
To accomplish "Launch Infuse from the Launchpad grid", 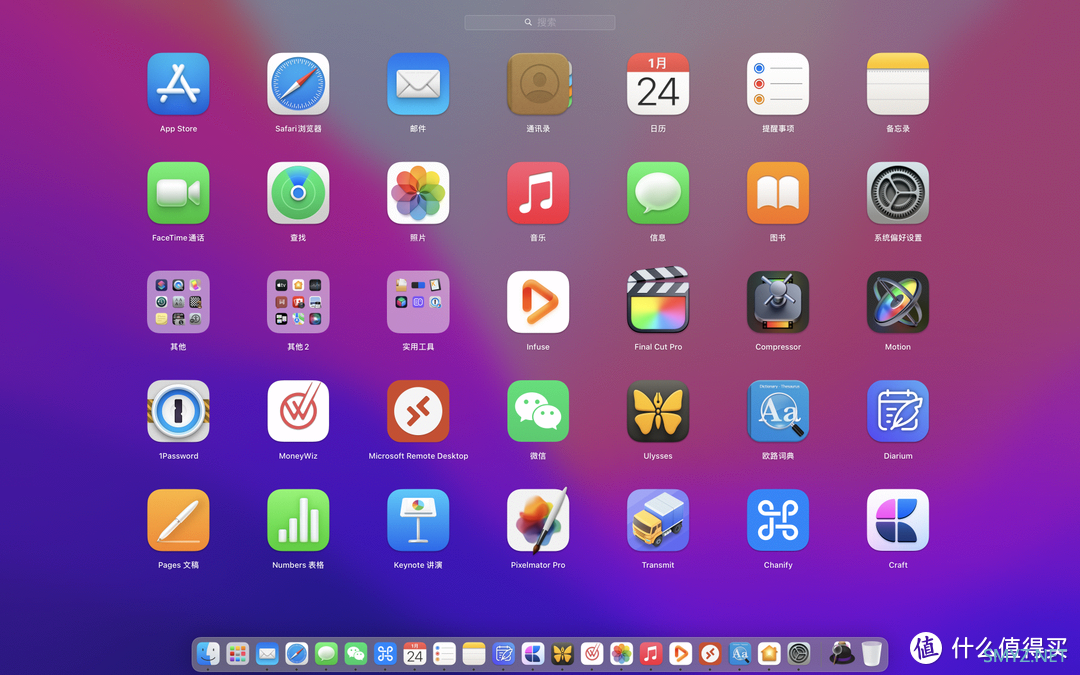I will (538, 302).
